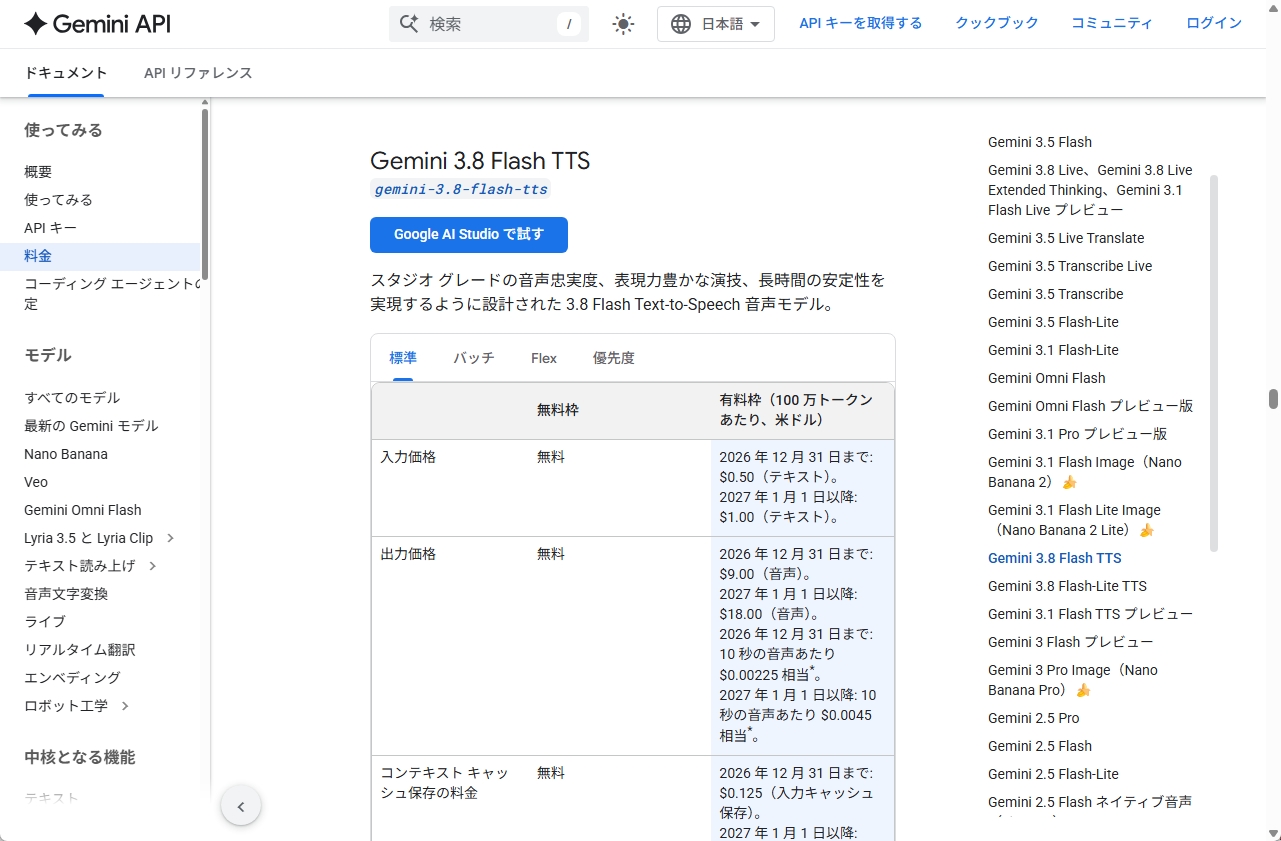The image size is (1281, 841).
Task: Open すべてのモデル in sidebar
Action: point(72,398)
